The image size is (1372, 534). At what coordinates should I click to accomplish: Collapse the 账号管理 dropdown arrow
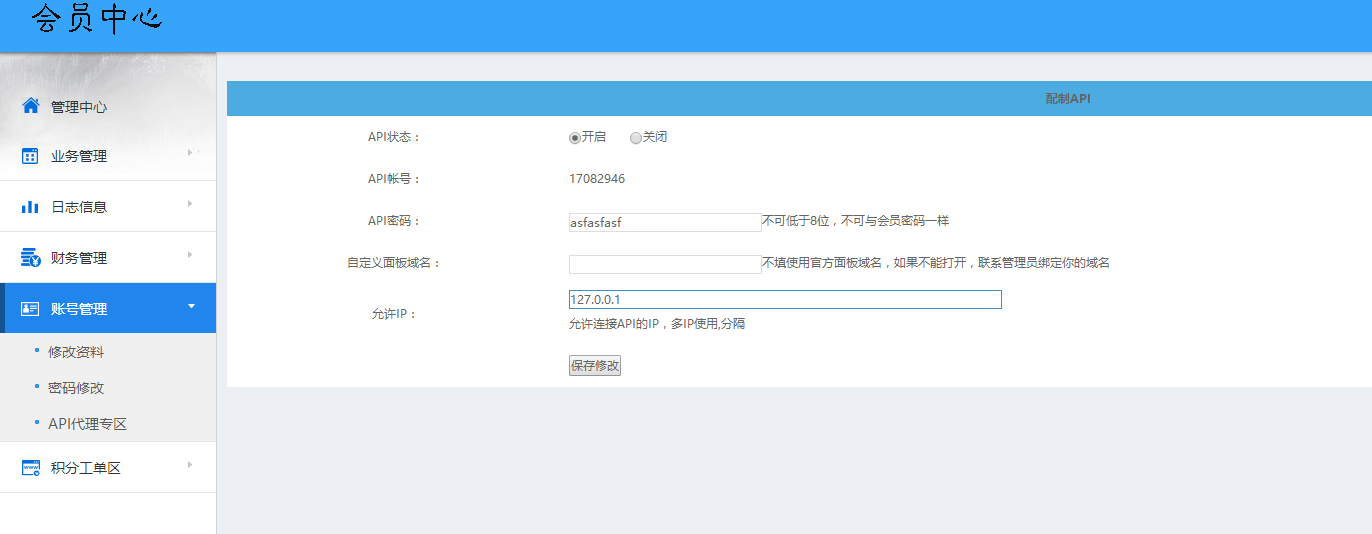[191, 306]
